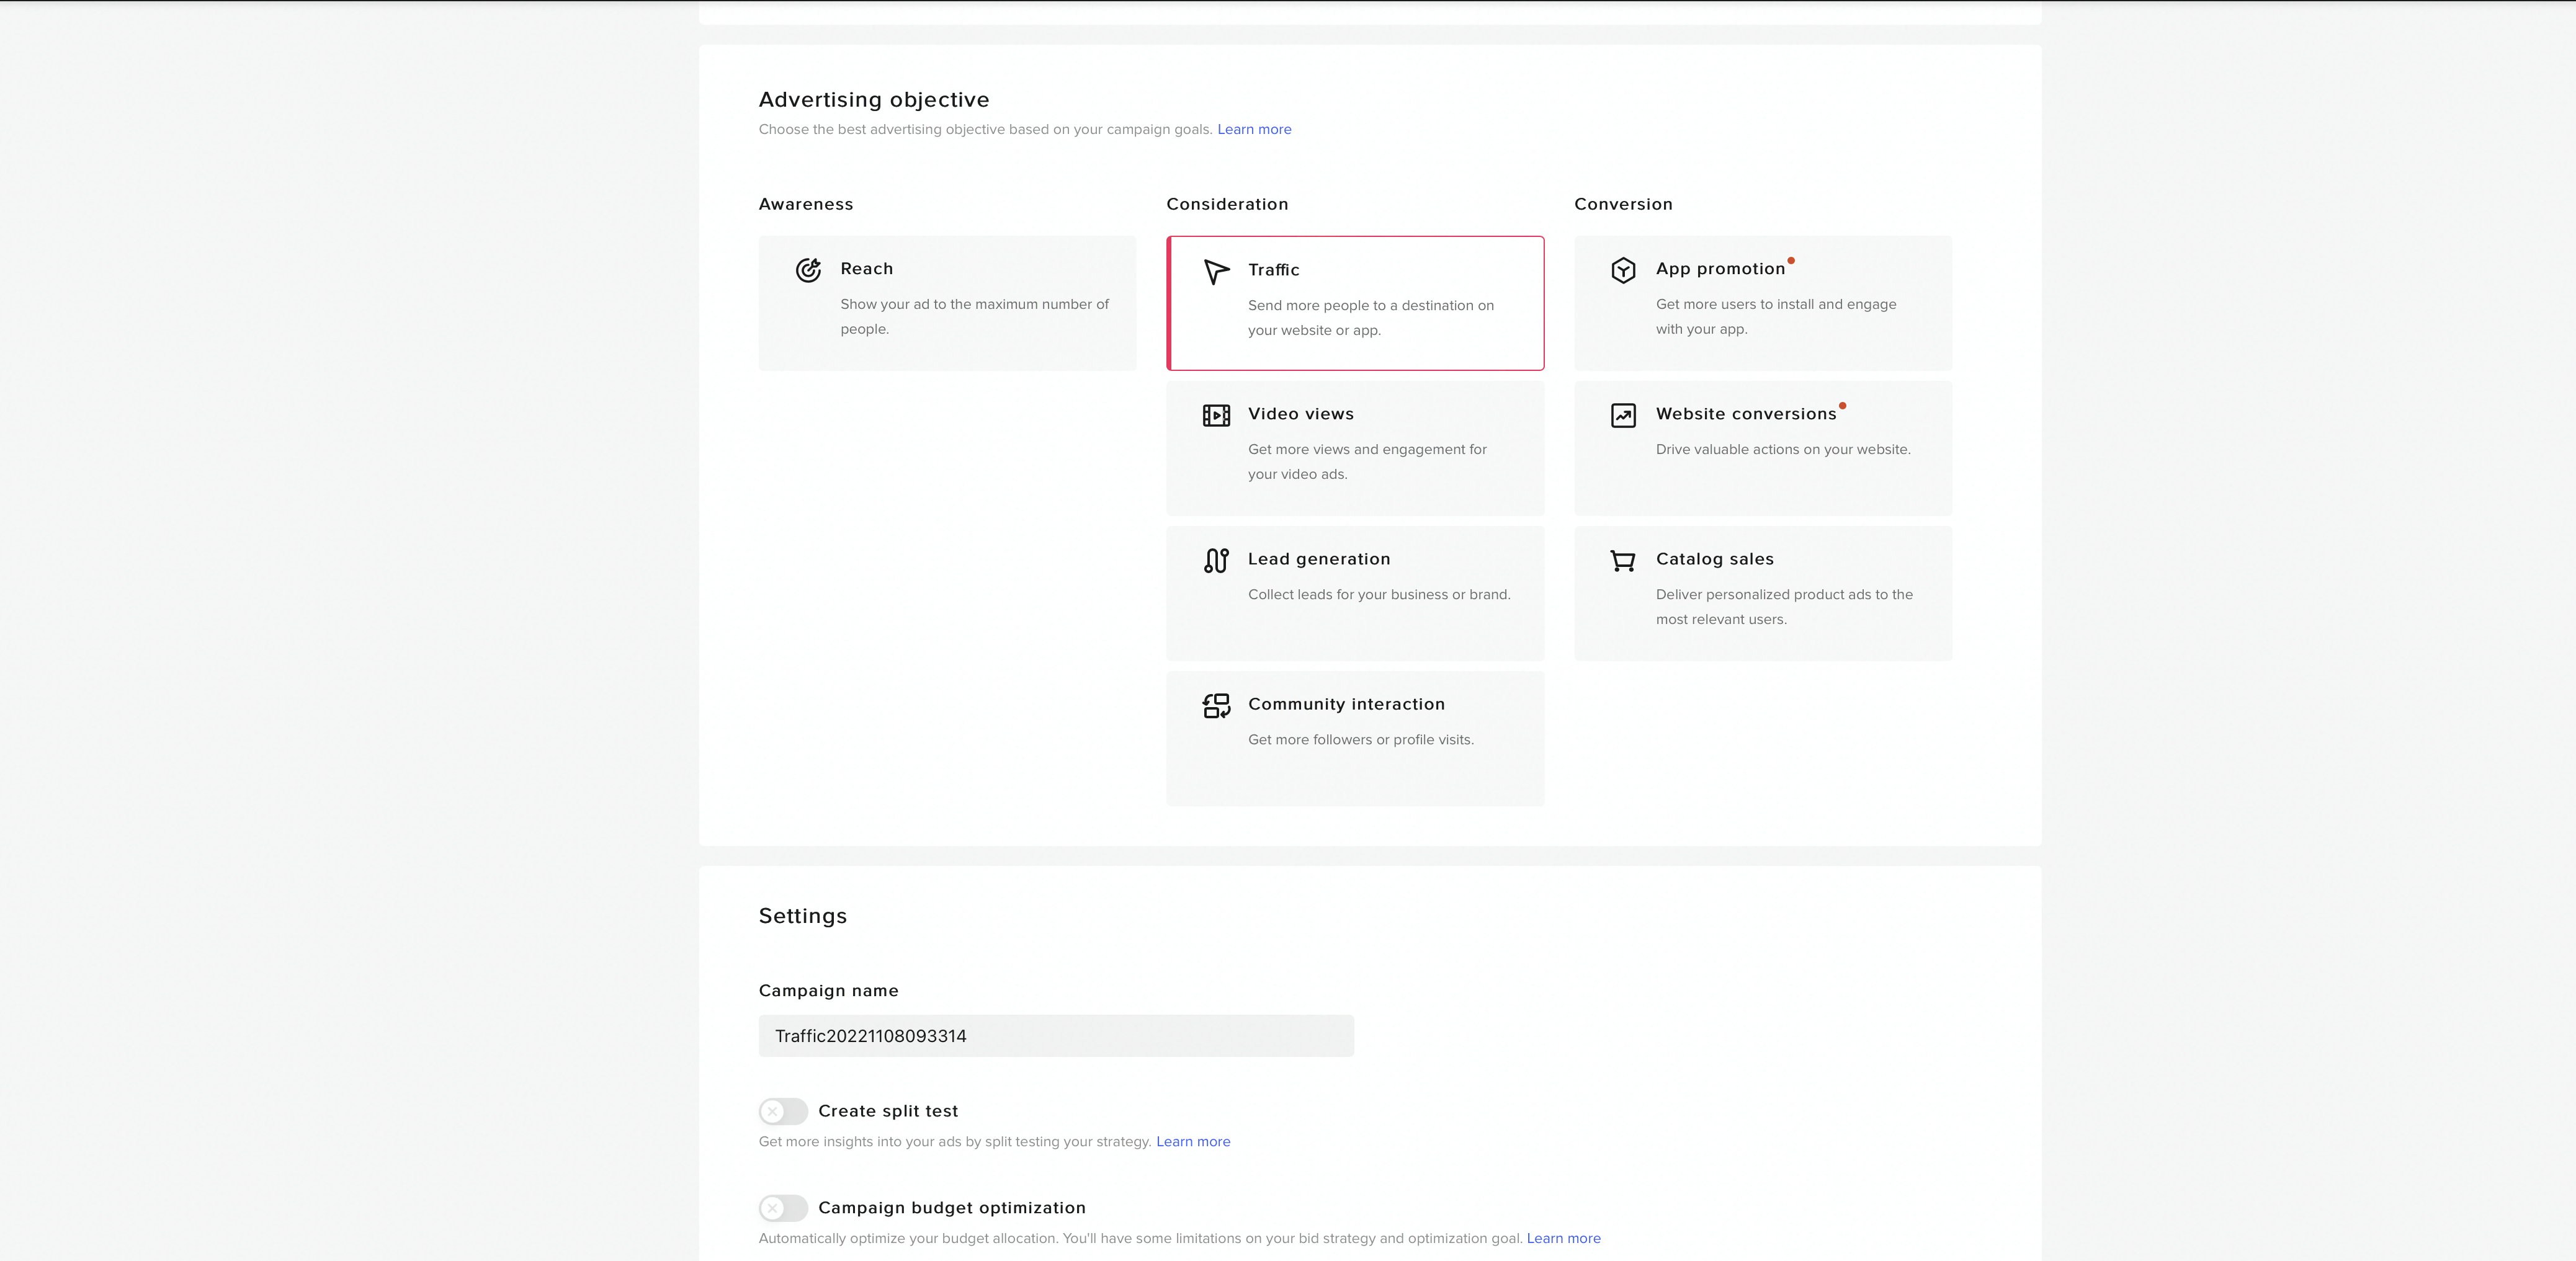Click the red dot beside Website conversions
Image resolution: width=2576 pixels, height=1261 pixels.
click(1842, 405)
